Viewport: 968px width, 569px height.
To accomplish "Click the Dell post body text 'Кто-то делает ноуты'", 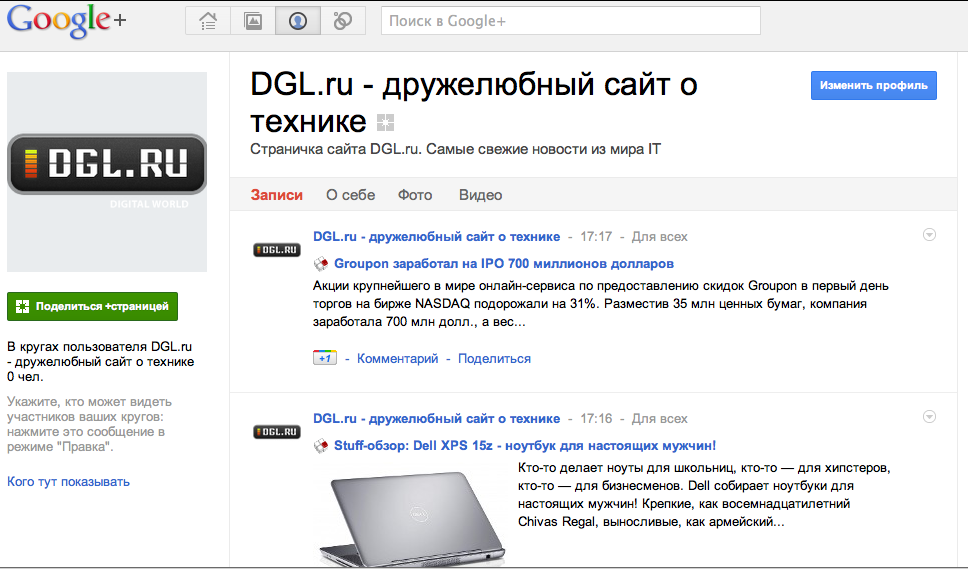I will coord(704,494).
